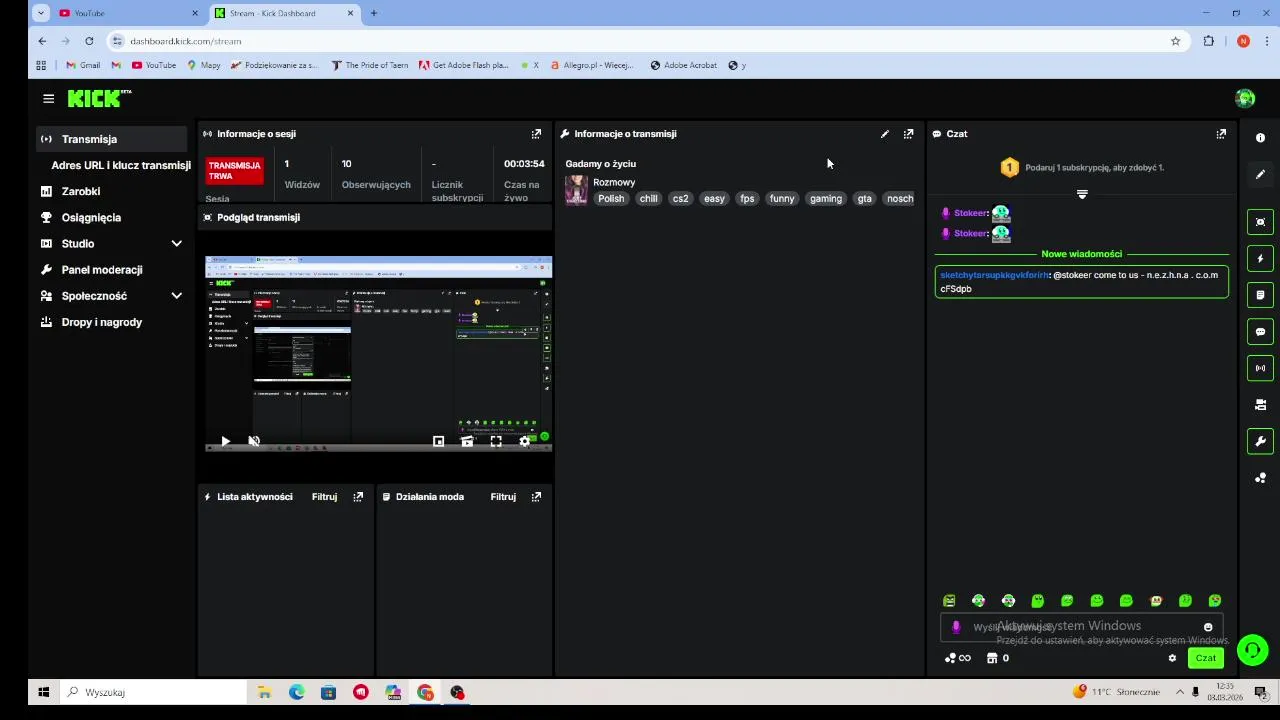
Task: Pop out the Działania moda panel
Action: coord(536,497)
